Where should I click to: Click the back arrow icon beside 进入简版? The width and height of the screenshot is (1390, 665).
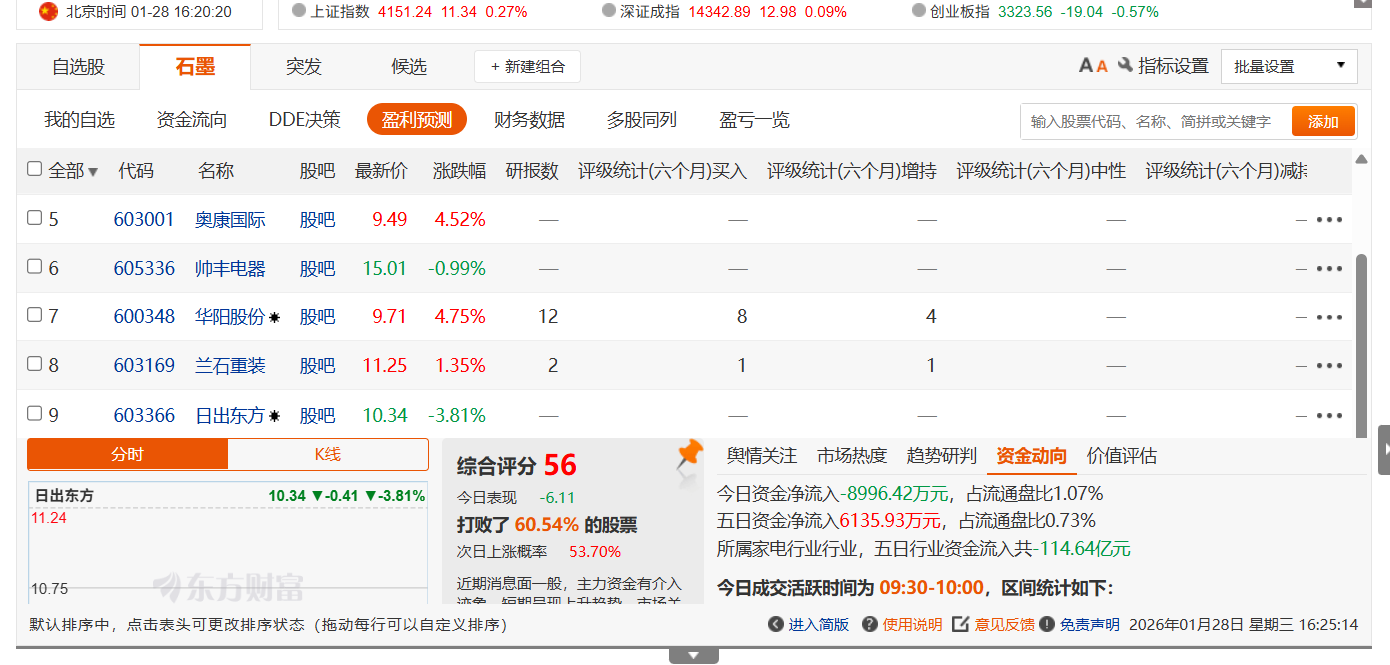click(x=775, y=624)
